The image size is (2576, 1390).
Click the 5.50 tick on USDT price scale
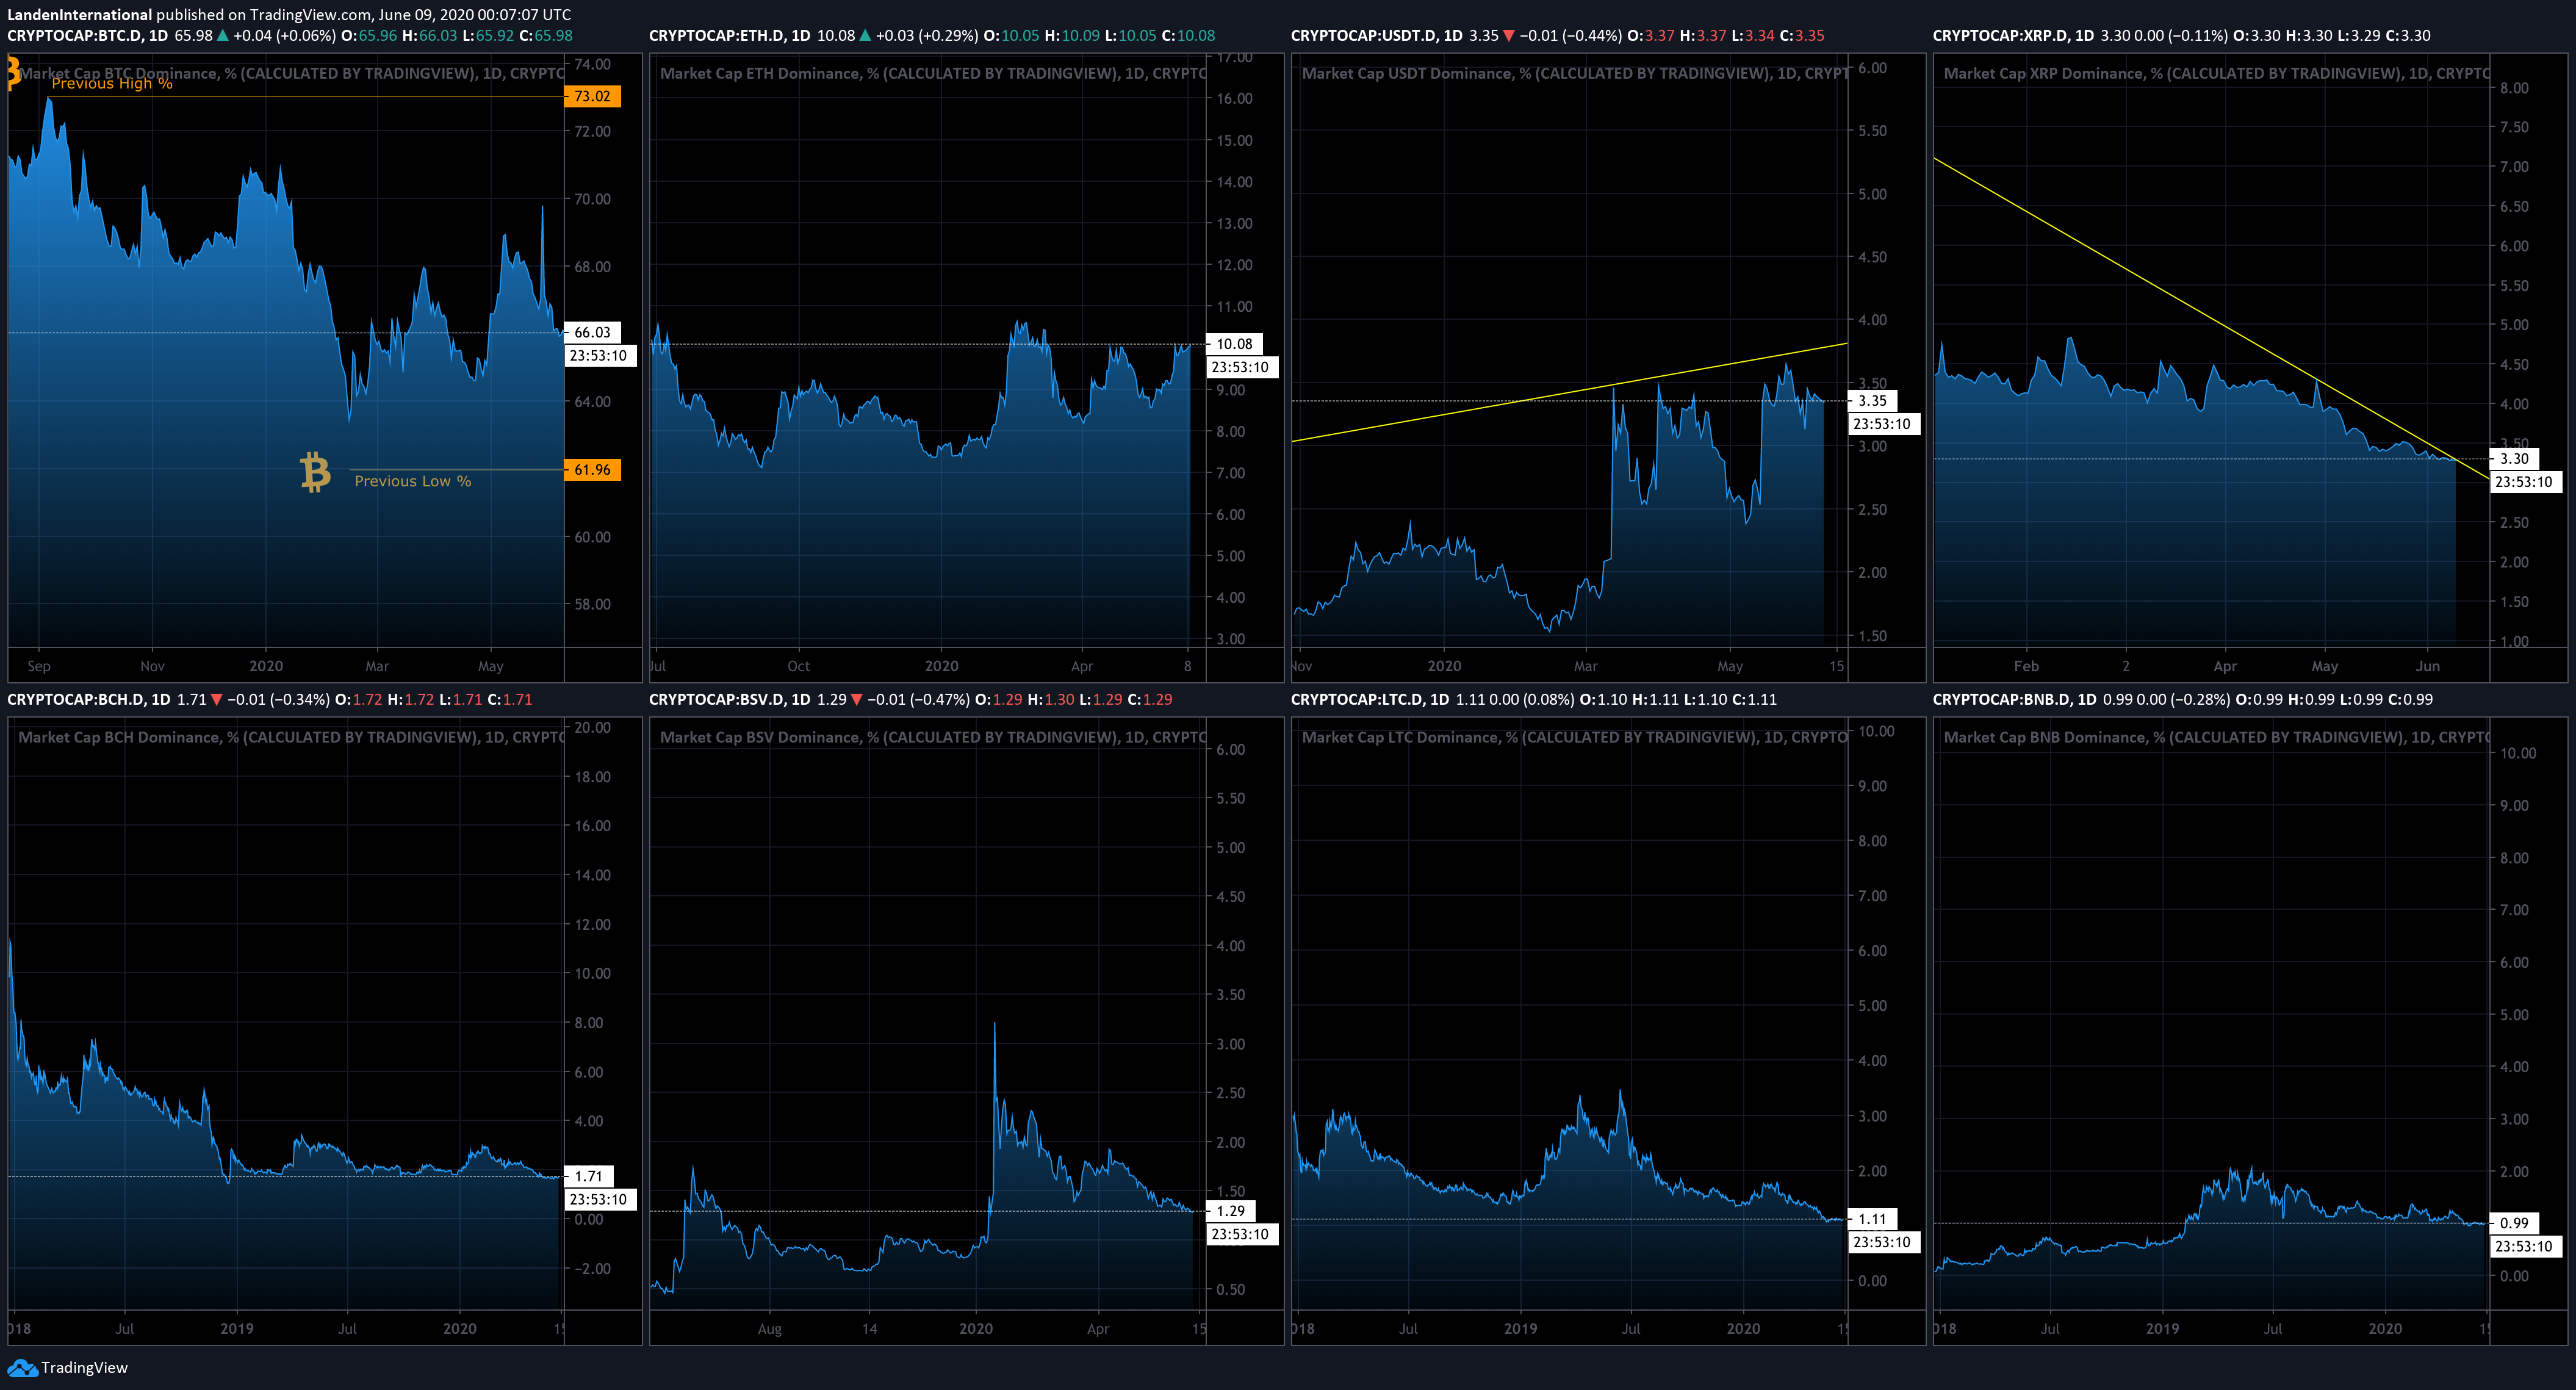[x=1872, y=131]
